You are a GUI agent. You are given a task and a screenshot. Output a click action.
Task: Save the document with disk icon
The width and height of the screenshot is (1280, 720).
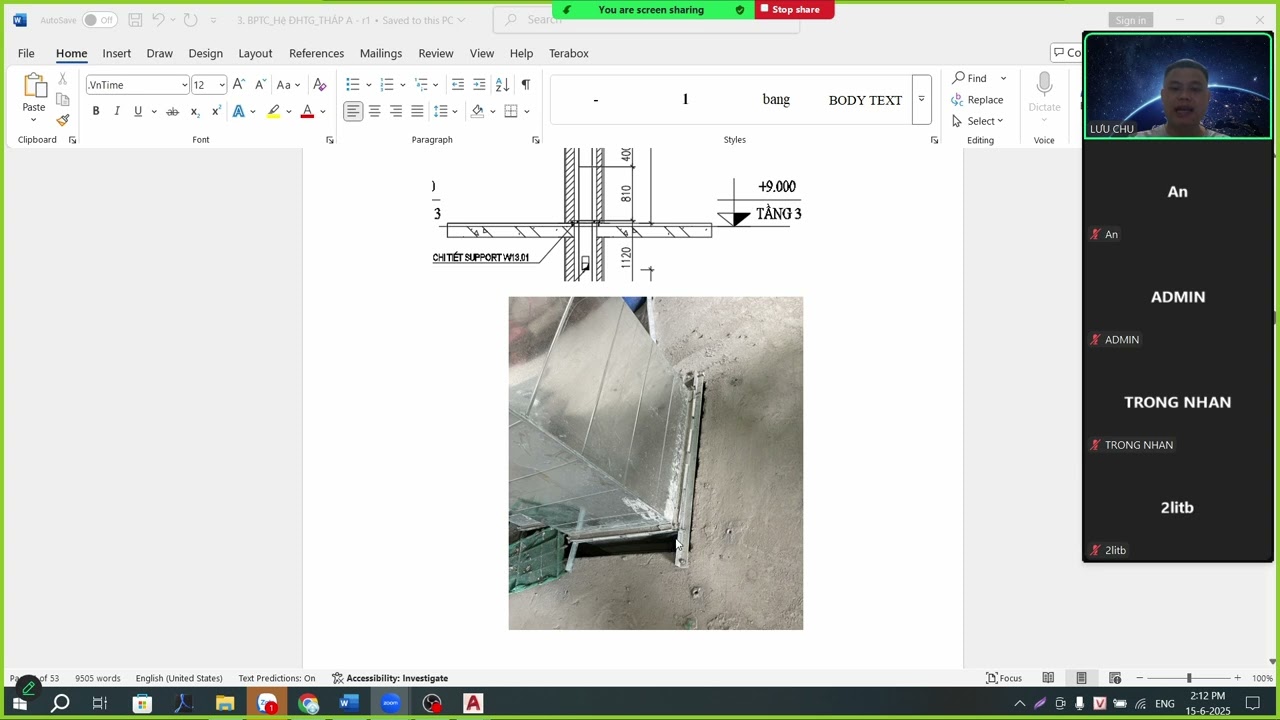(135, 20)
